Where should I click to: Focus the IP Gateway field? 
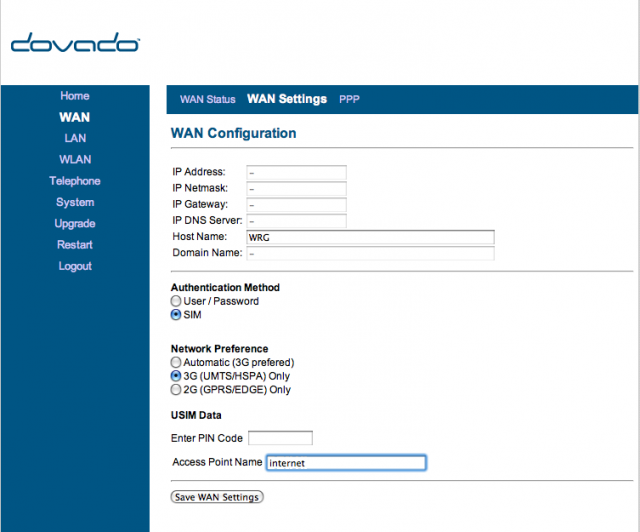point(297,205)
